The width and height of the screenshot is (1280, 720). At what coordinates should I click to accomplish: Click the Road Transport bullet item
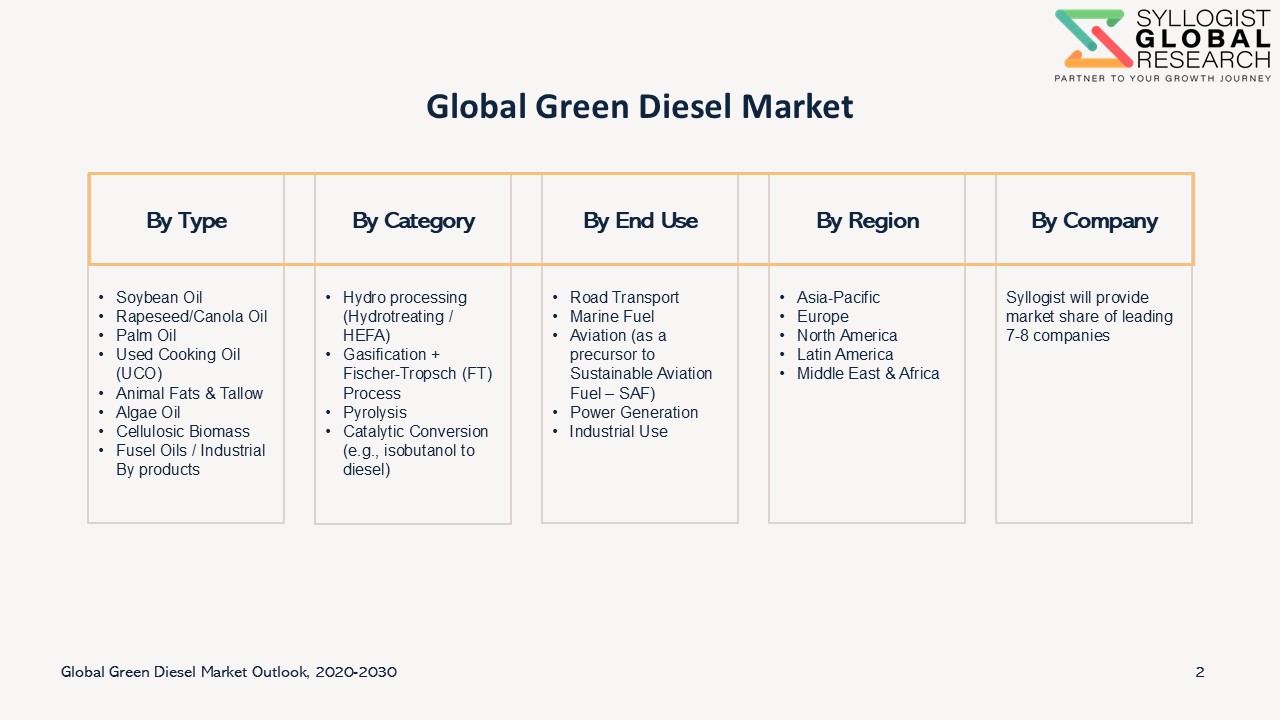[x=624, y=297]
